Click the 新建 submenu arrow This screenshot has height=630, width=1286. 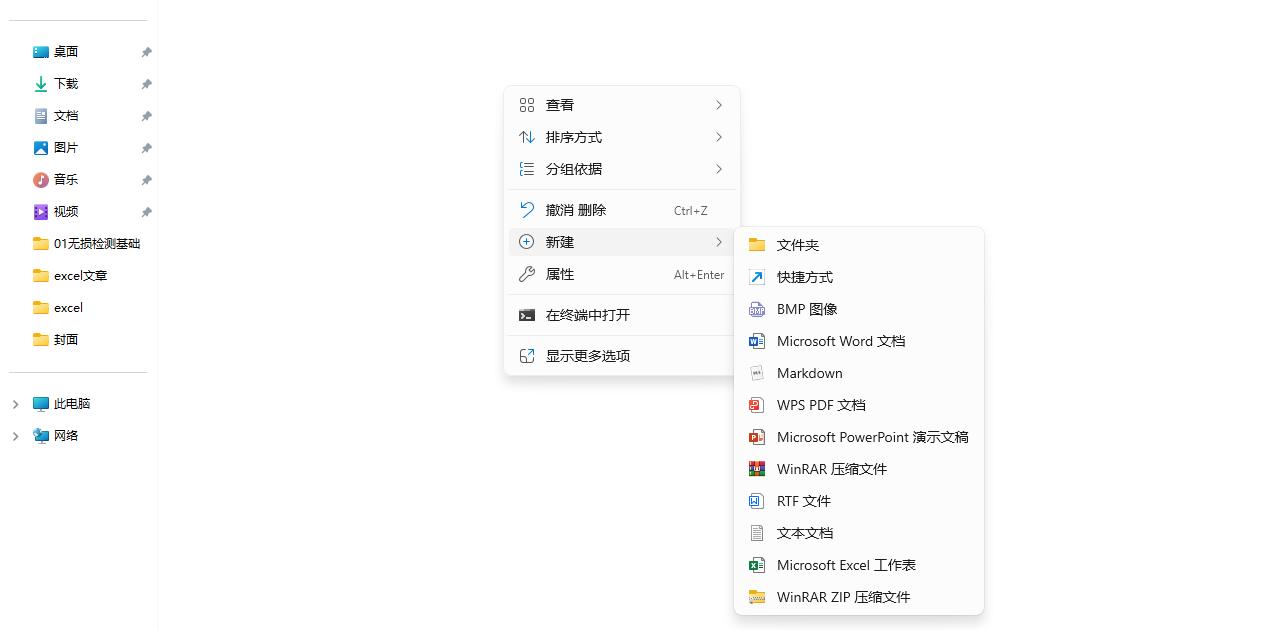(719, 242)
